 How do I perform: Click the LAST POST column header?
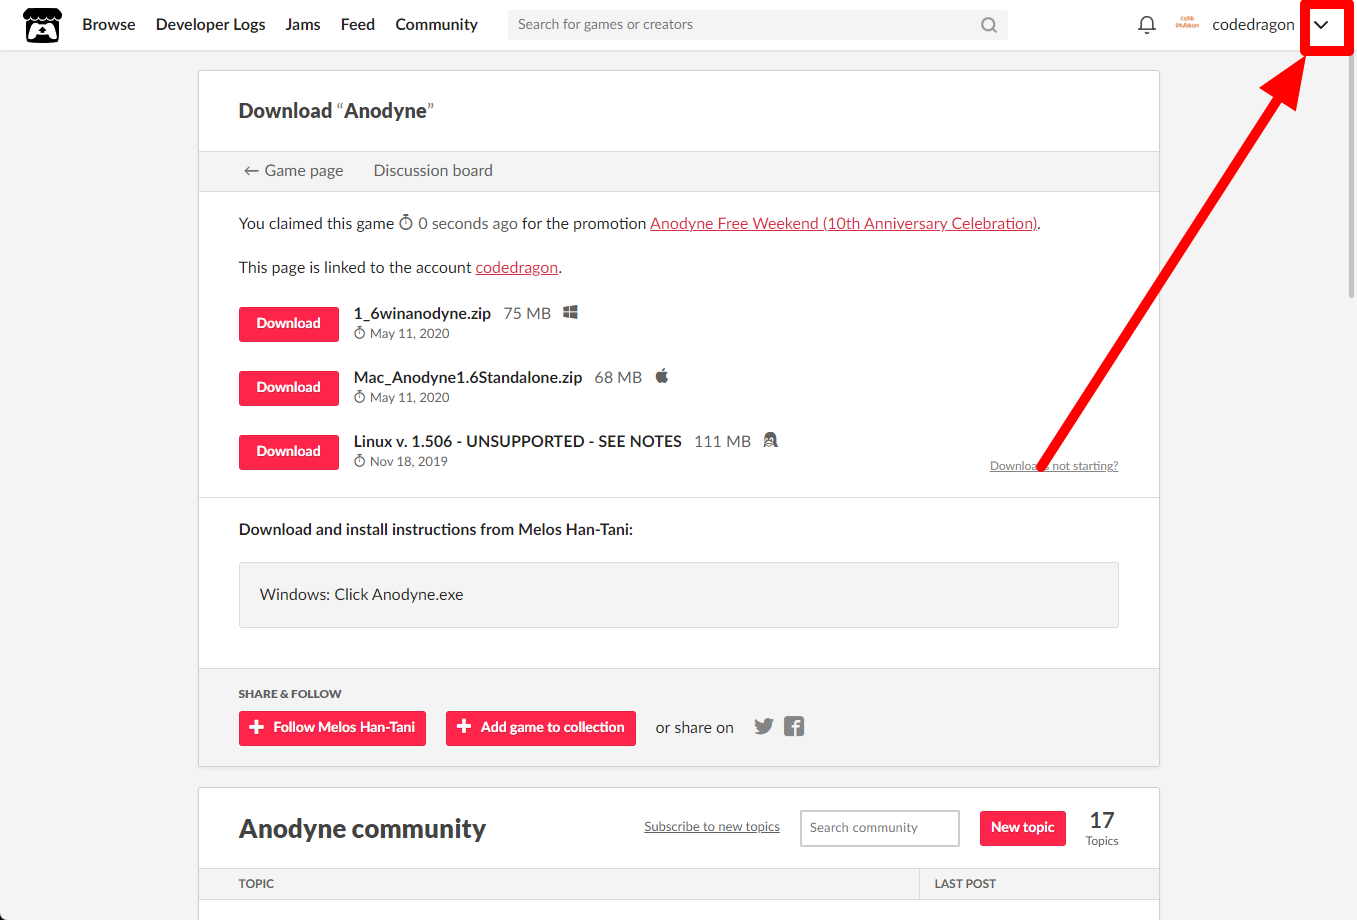(x=965, y=884)
